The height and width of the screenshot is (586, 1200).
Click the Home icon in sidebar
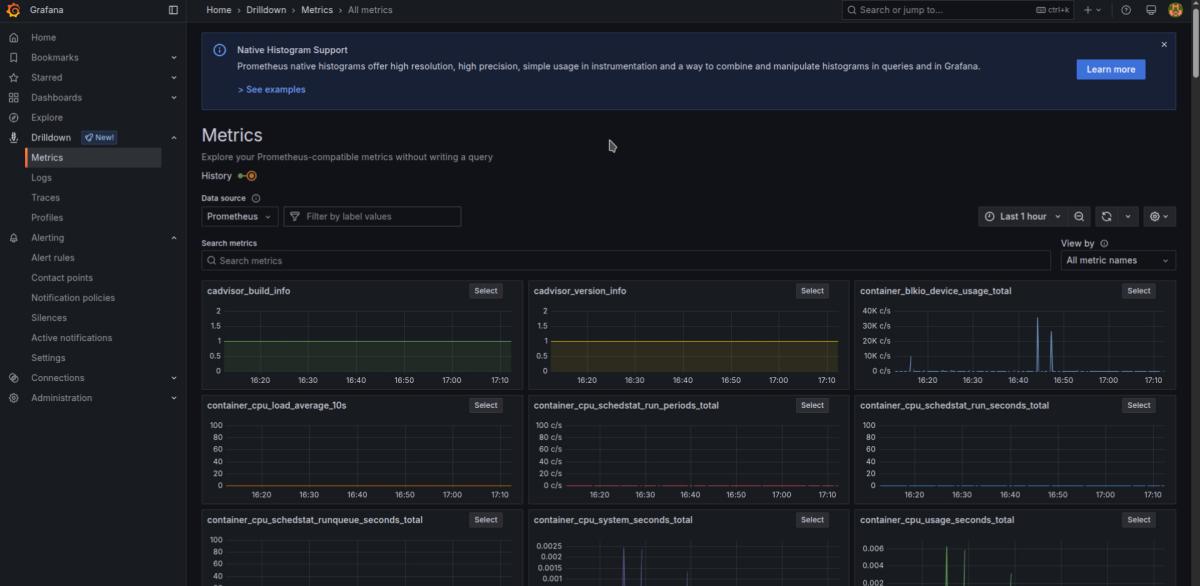coord(13,37)
